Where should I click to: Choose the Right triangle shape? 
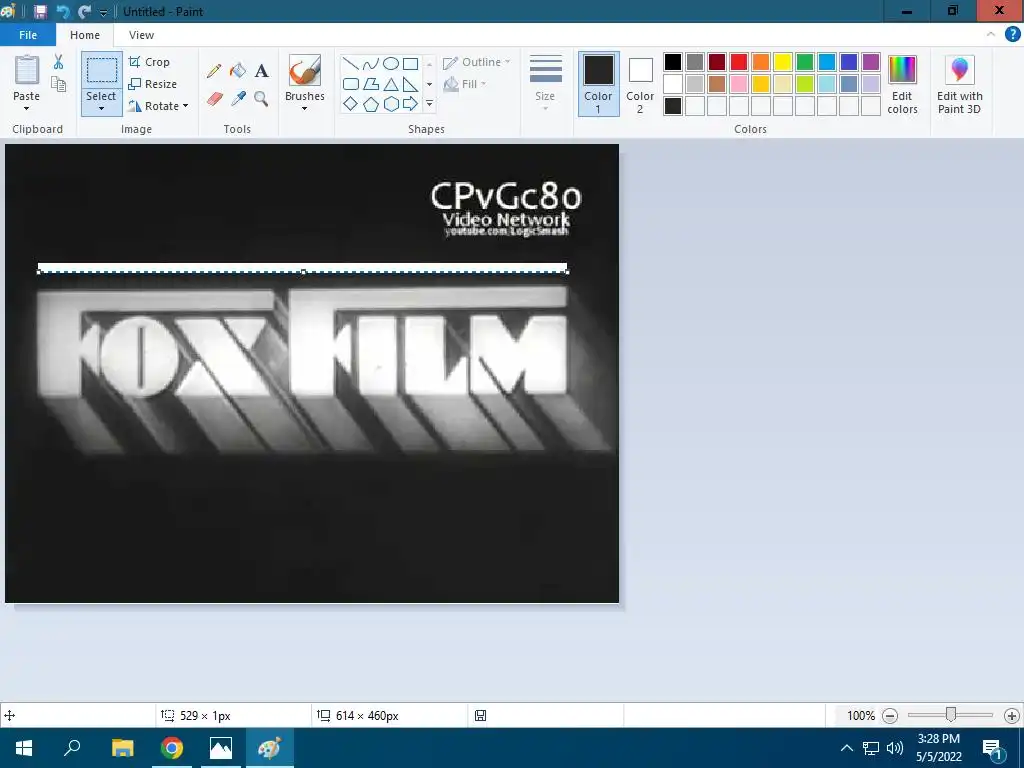click(x=410, y=84)
